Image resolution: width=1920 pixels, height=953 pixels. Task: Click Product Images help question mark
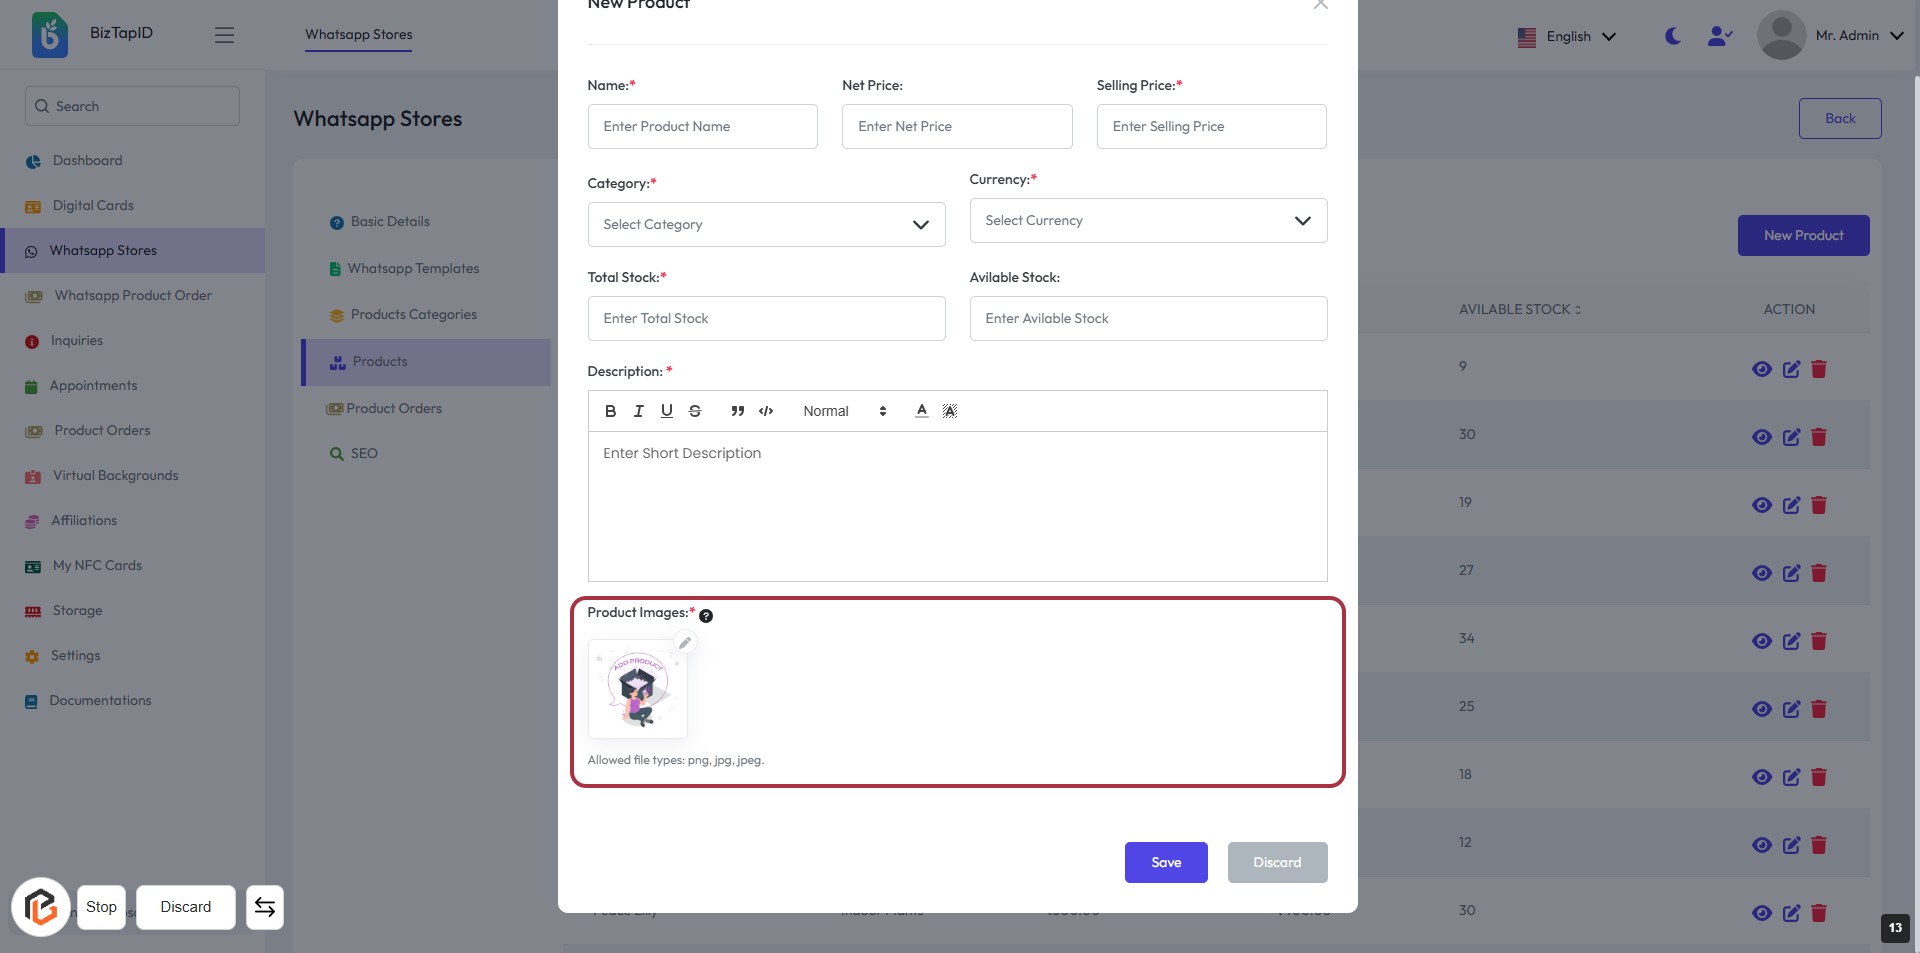(706, 616)
